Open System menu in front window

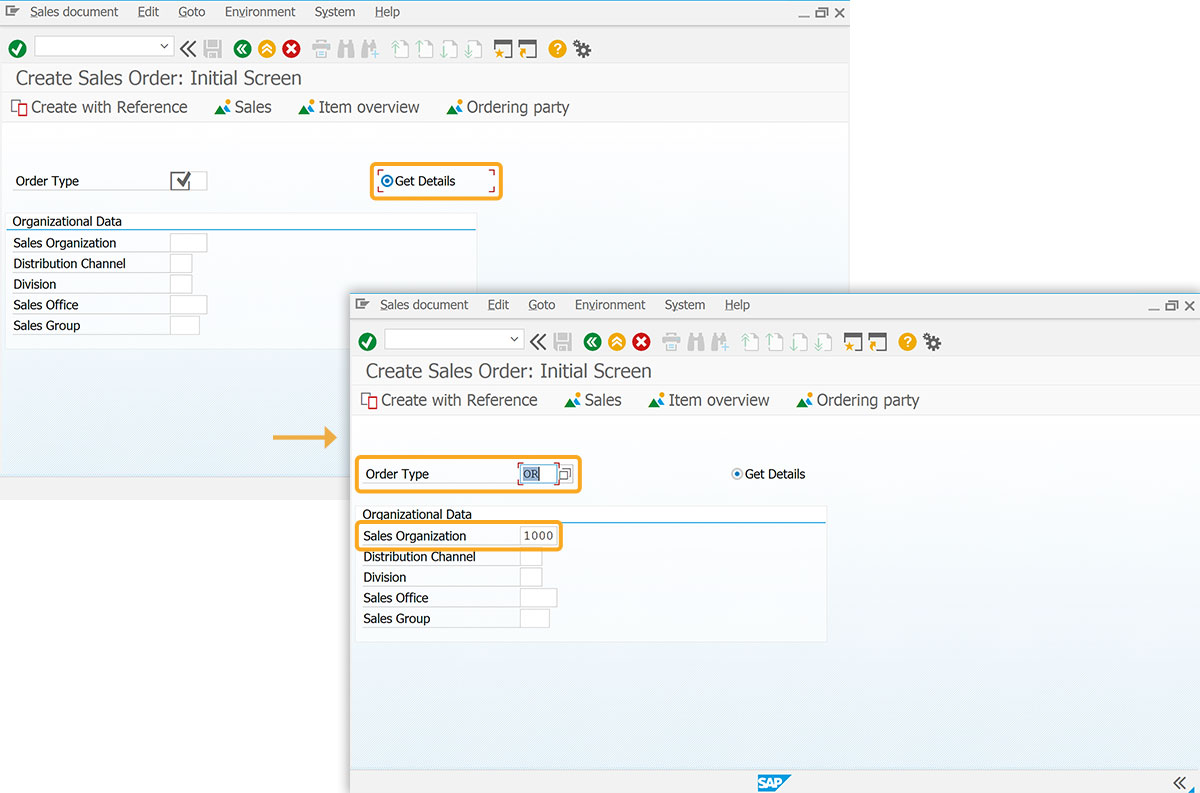click(685, 305)
